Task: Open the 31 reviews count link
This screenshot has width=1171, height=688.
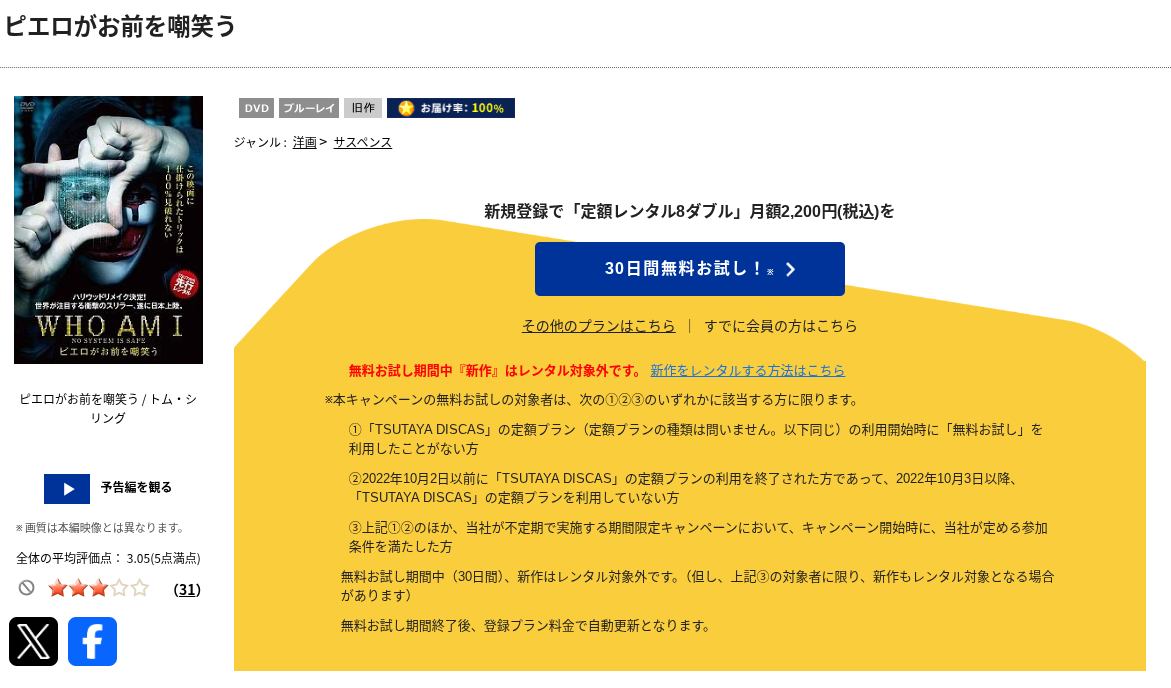Action: [x=187, y=589]
